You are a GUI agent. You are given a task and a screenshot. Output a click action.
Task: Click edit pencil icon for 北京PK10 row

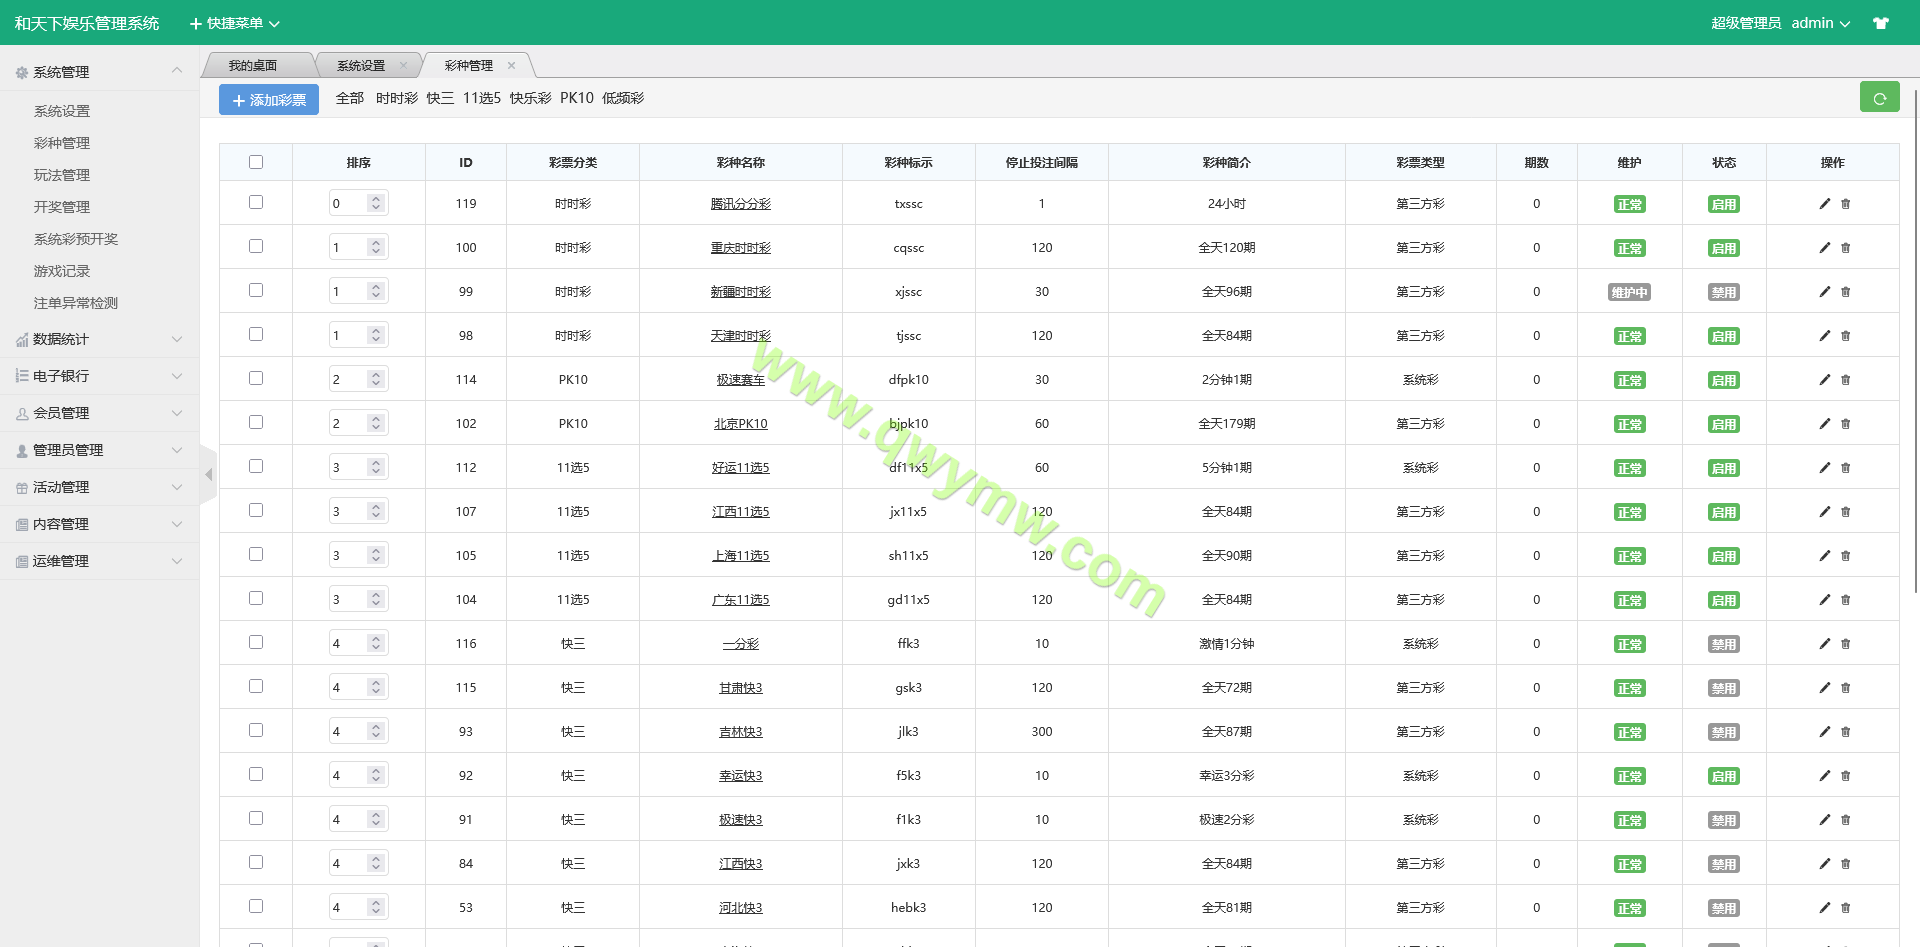(x=1824, y=424)
